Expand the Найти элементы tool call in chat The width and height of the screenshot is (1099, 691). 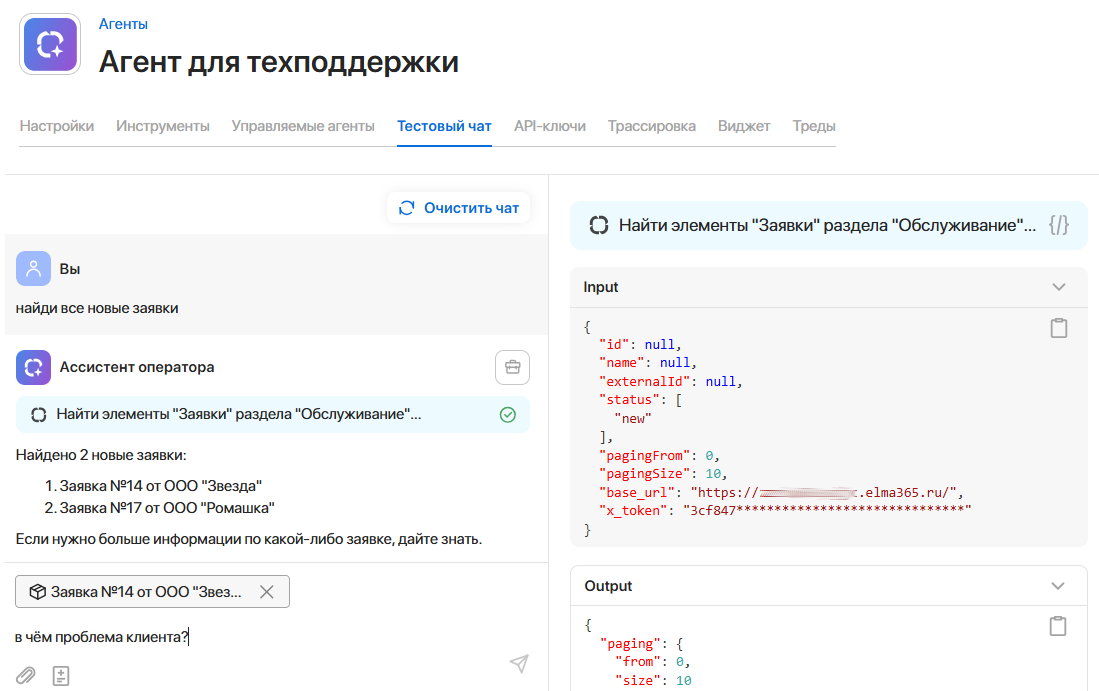[240, 414]
